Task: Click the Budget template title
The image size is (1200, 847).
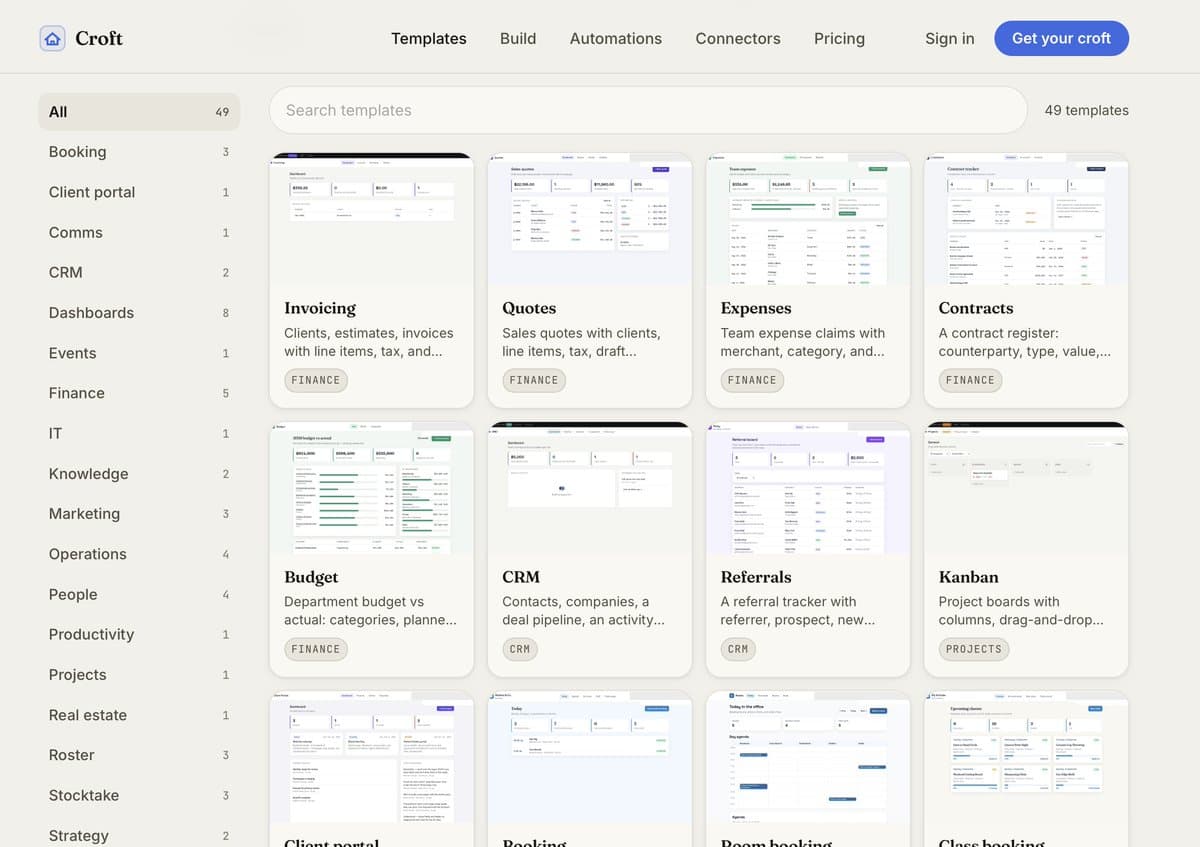Action: pos(311,577)
